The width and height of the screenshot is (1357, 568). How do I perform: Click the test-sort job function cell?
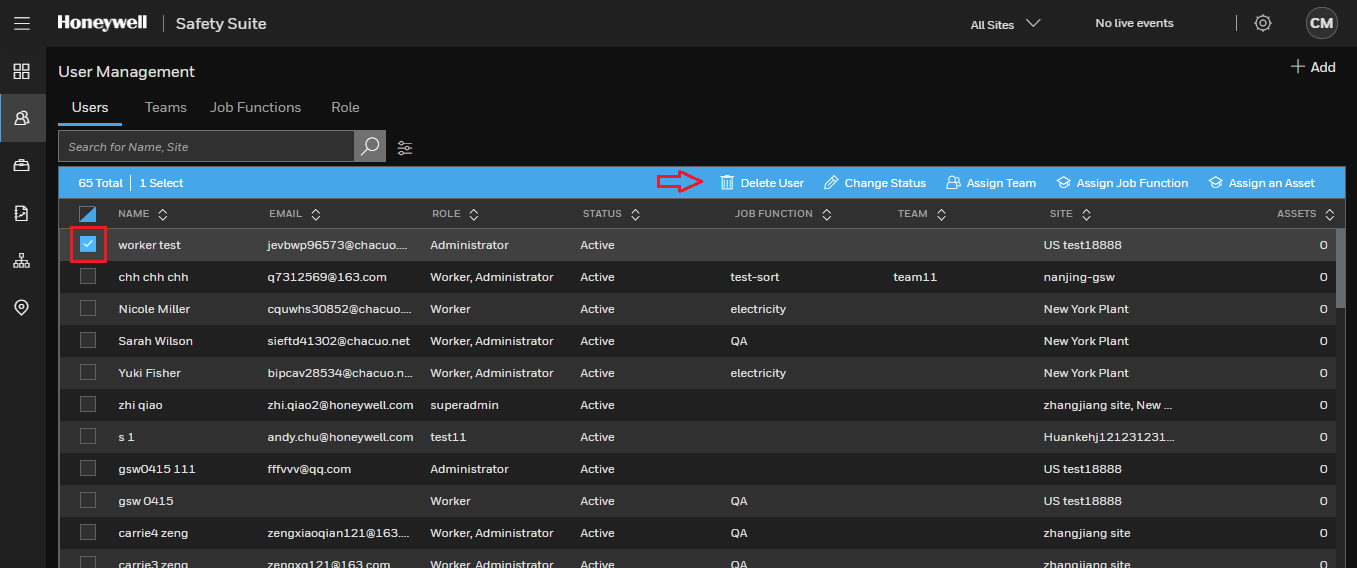coord(755,277)
